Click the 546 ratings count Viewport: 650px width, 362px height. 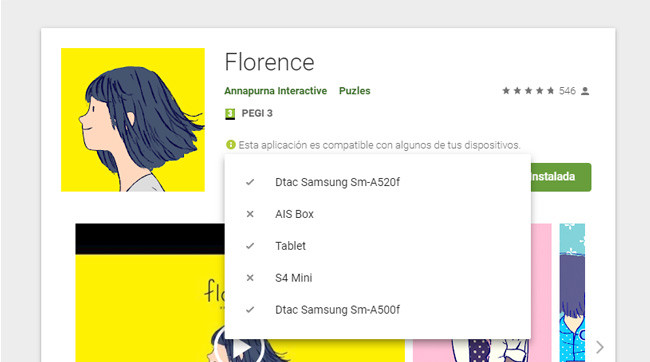[567, 91]
